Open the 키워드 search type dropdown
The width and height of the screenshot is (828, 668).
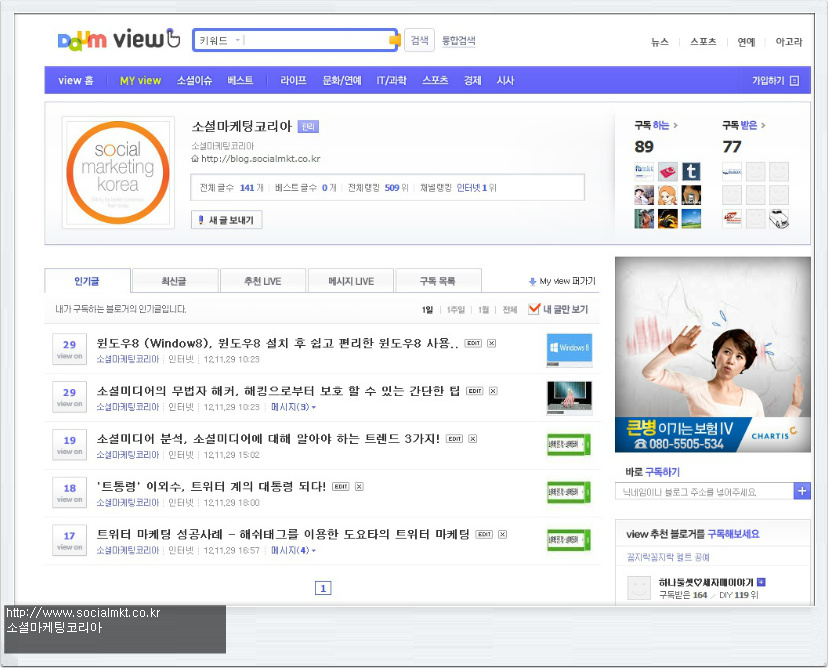(219, 40)
